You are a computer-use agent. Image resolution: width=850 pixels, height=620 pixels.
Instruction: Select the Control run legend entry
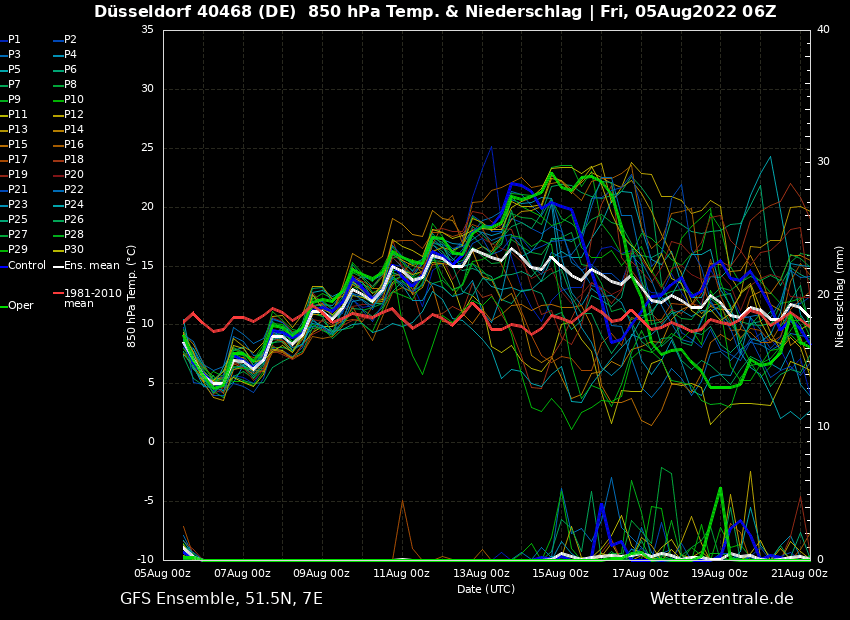click(26, 266)
